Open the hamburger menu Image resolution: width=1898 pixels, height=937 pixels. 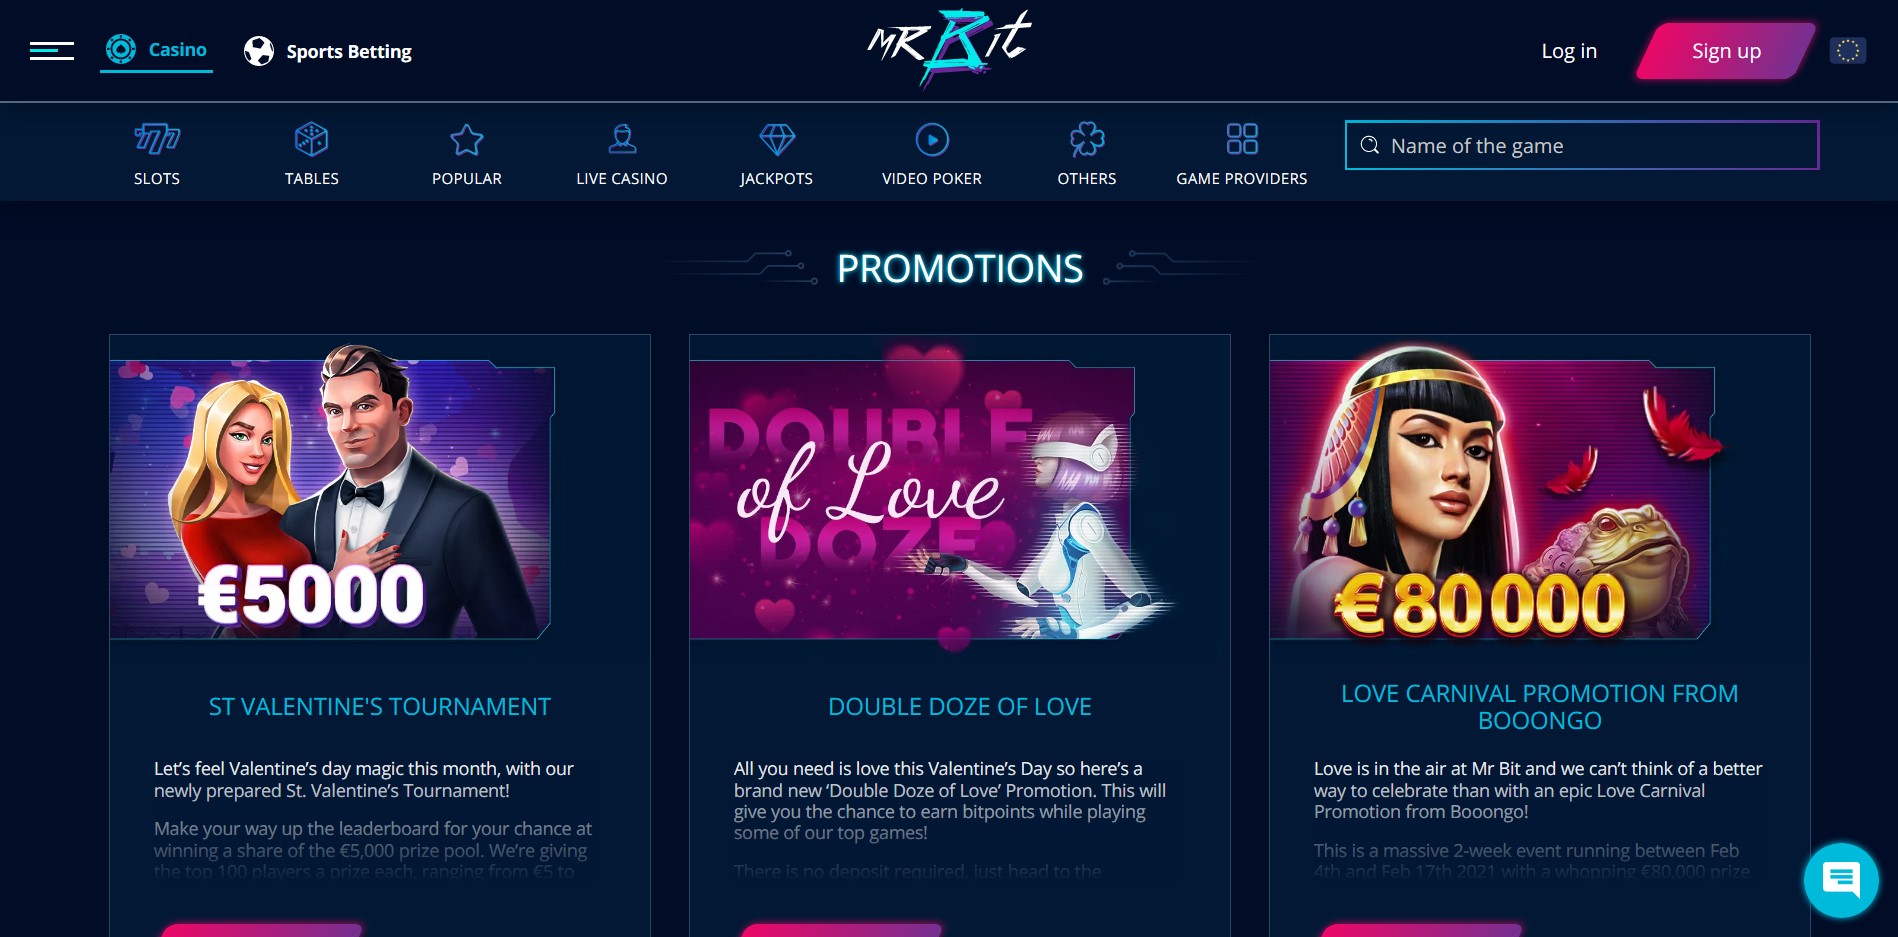pyautogui.click(x=52, y=51)
